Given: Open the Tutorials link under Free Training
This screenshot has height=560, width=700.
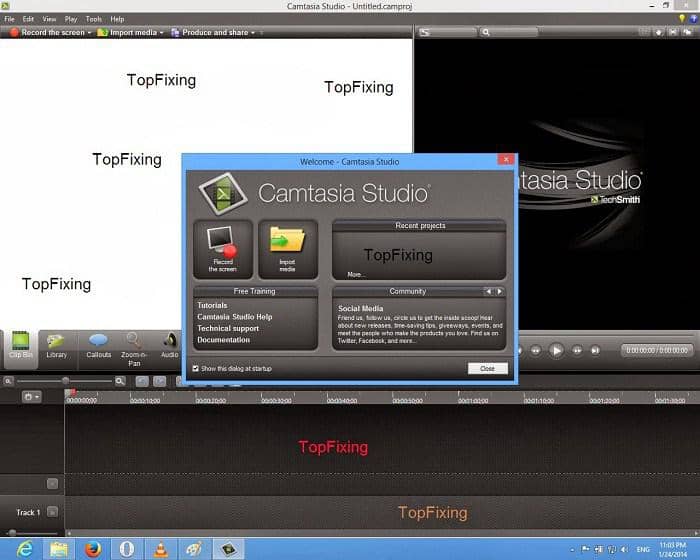Looking at the screenshot, I should [x=212, y=305].
